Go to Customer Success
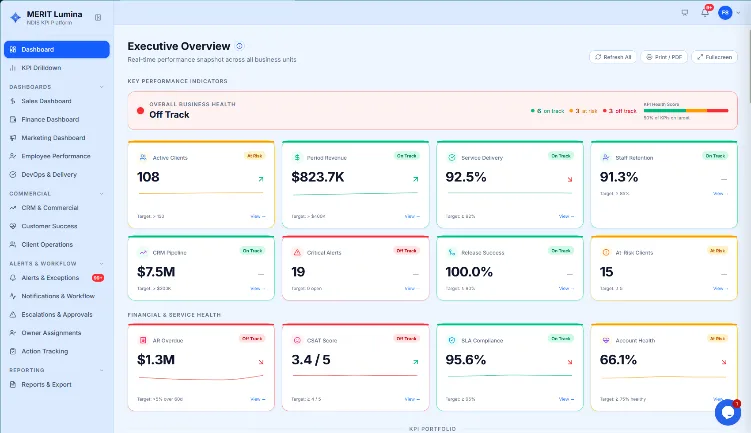The width and height of the screenshot is (751, 433). (x=57, y=226)
